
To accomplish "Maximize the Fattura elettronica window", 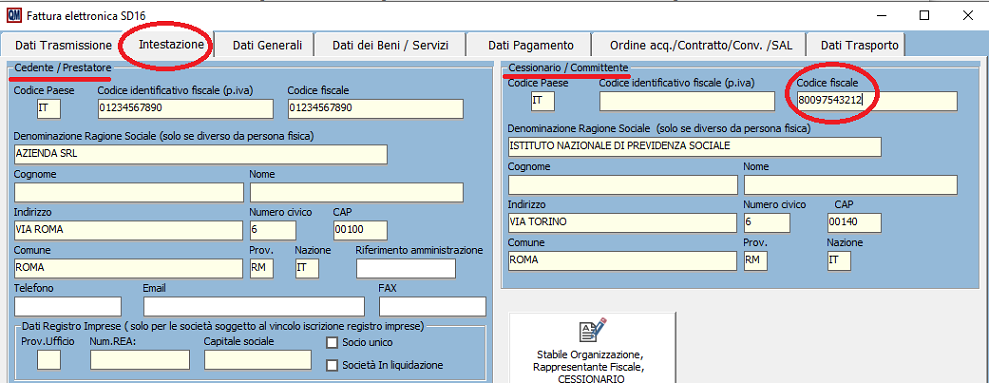I will tap(924, 16).
